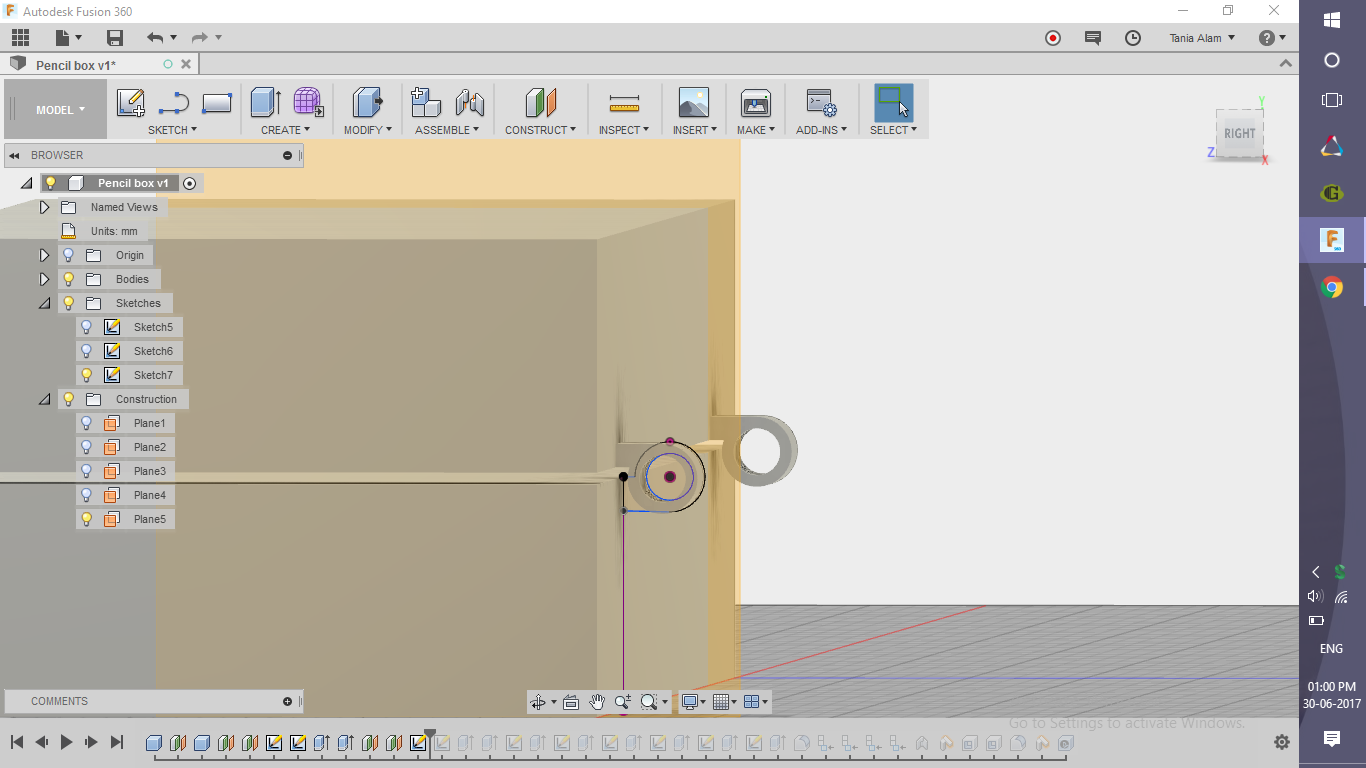Select the Orbit navigation tool
The height and width of the screenshot is (768, 1366).
click(x=538, y=702)
